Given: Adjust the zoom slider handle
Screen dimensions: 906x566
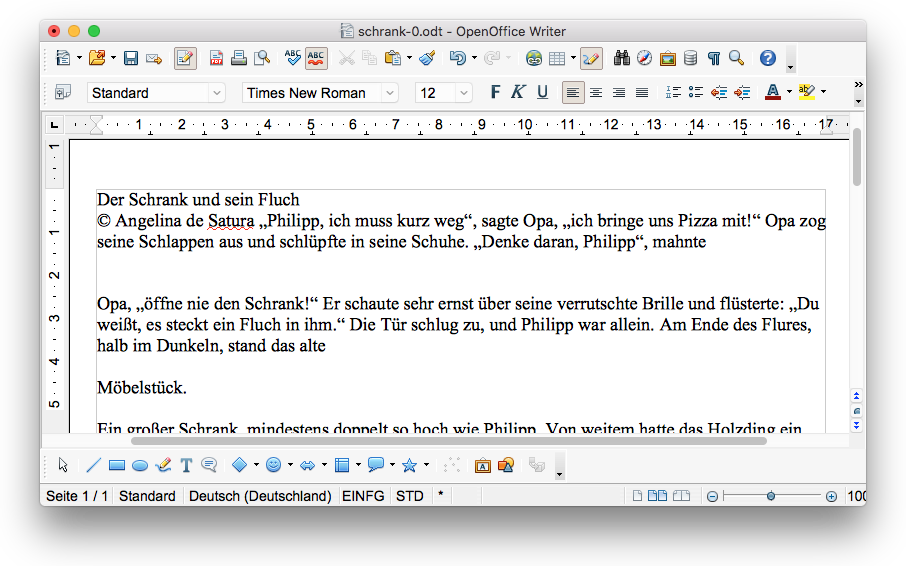Looking at the screenshot, I should click(771, 496).
